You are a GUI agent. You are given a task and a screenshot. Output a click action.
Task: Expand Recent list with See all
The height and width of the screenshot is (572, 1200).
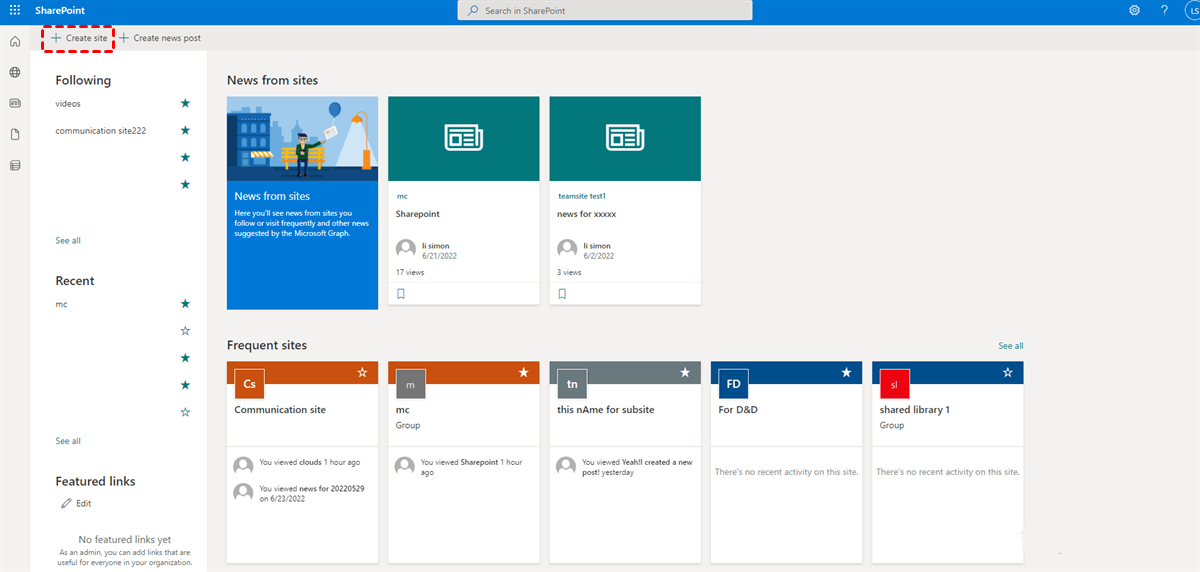click(x=68, y=441)
